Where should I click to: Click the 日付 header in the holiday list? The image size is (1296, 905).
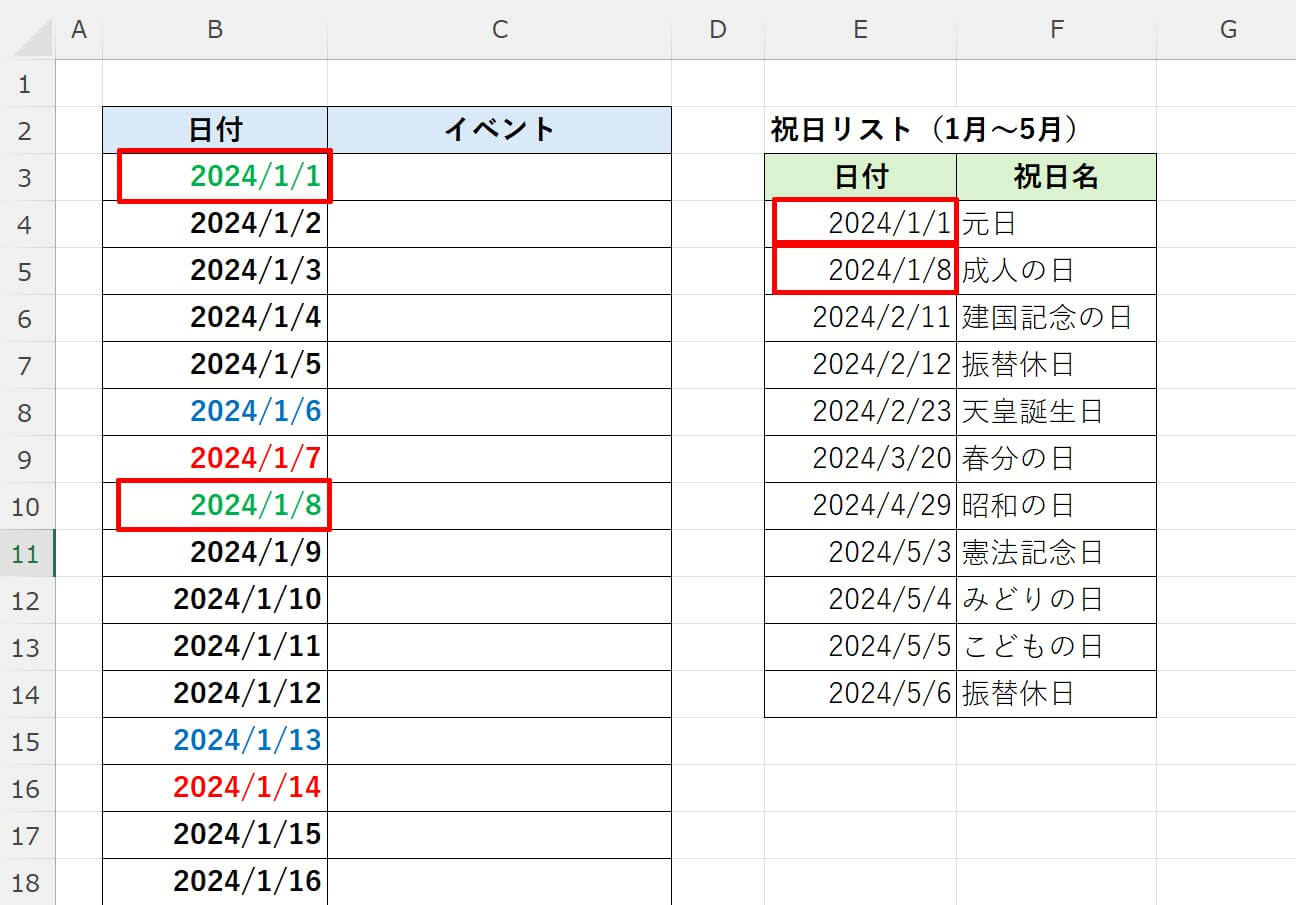pos(860,177)
